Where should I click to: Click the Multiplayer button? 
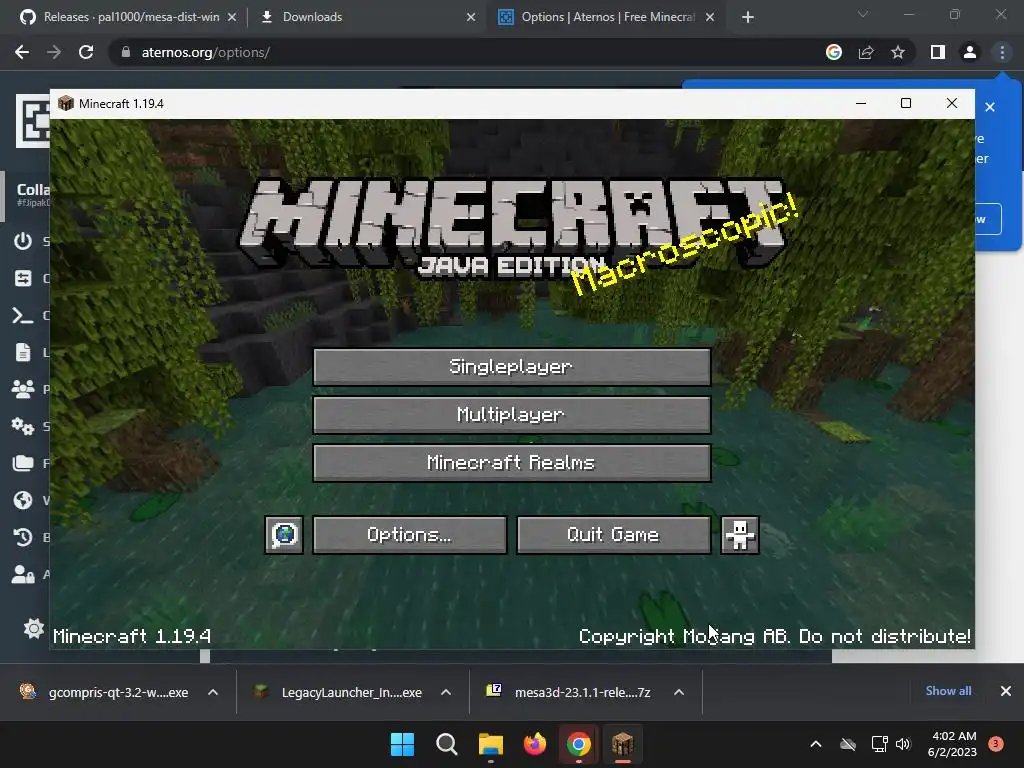point(511,415)
